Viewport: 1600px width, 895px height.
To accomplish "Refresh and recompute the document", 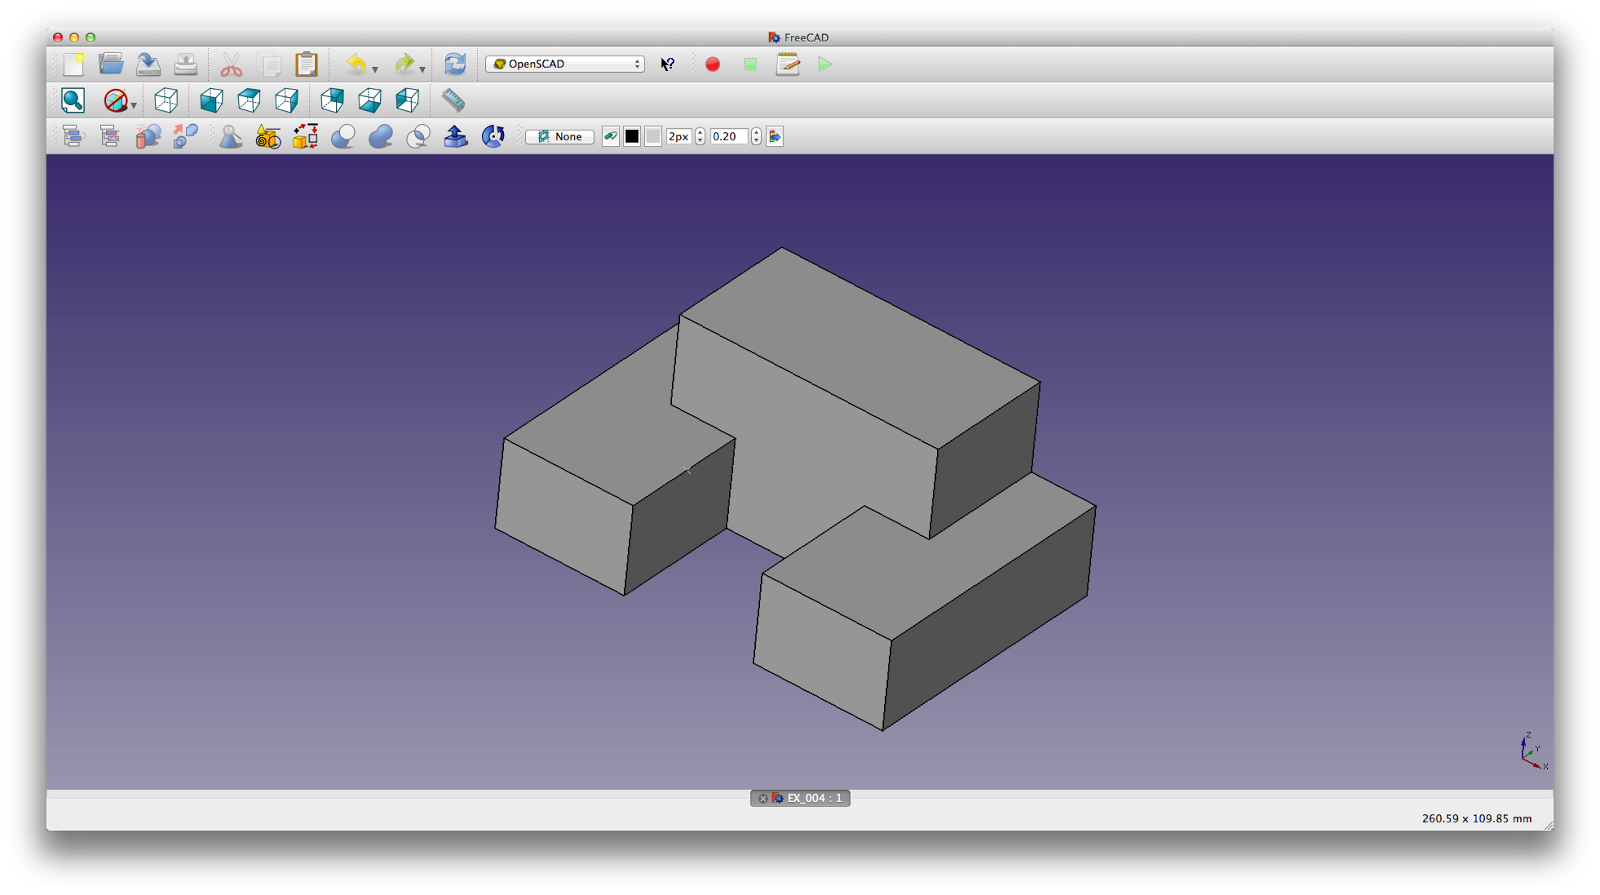I will pos(455,65).
